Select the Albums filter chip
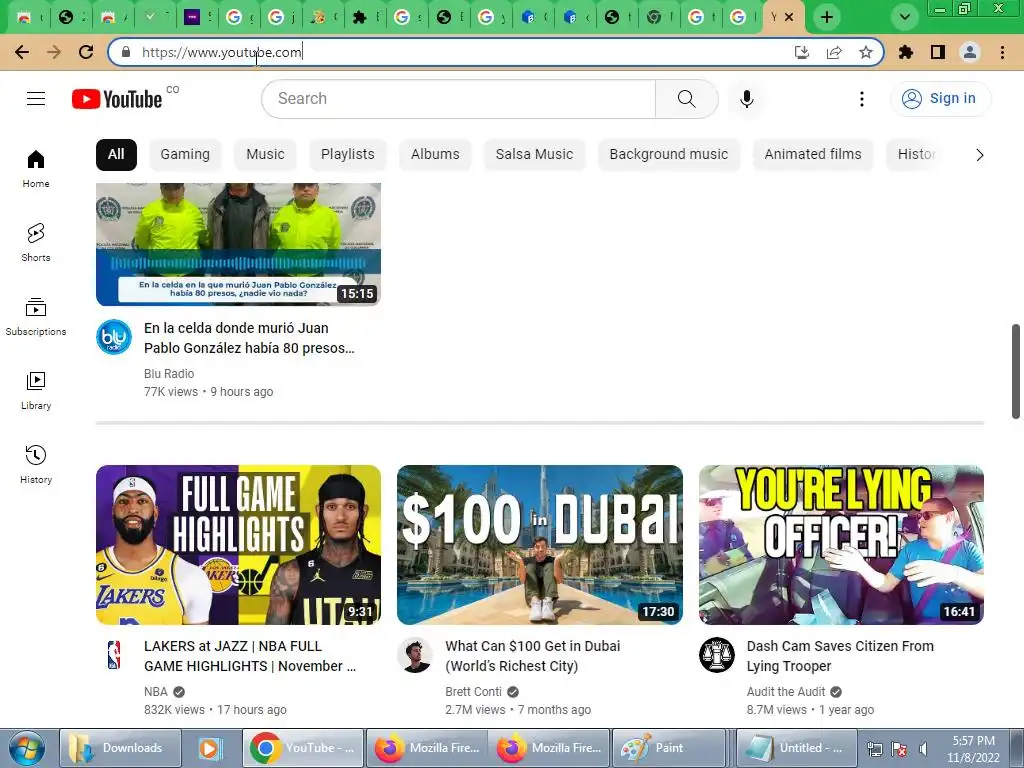The height and width of the screenshot is (768, 1024). tap(435, 155)
